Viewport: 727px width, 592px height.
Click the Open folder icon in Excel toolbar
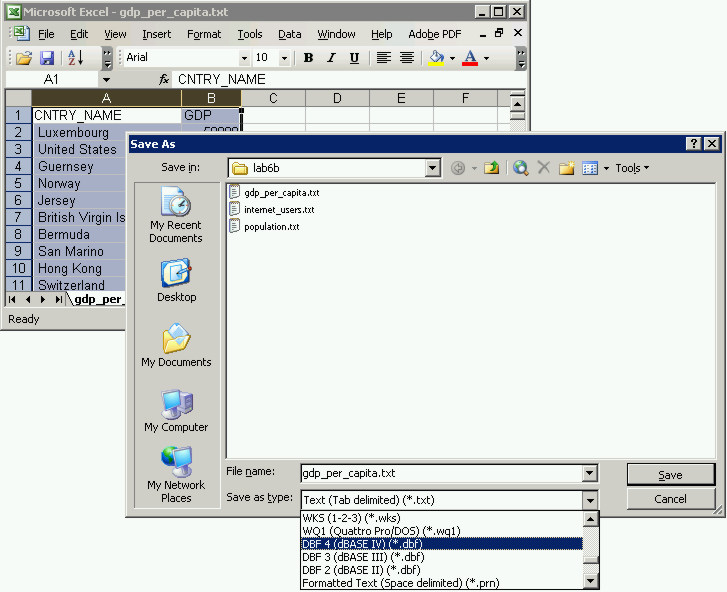point(24,58)
